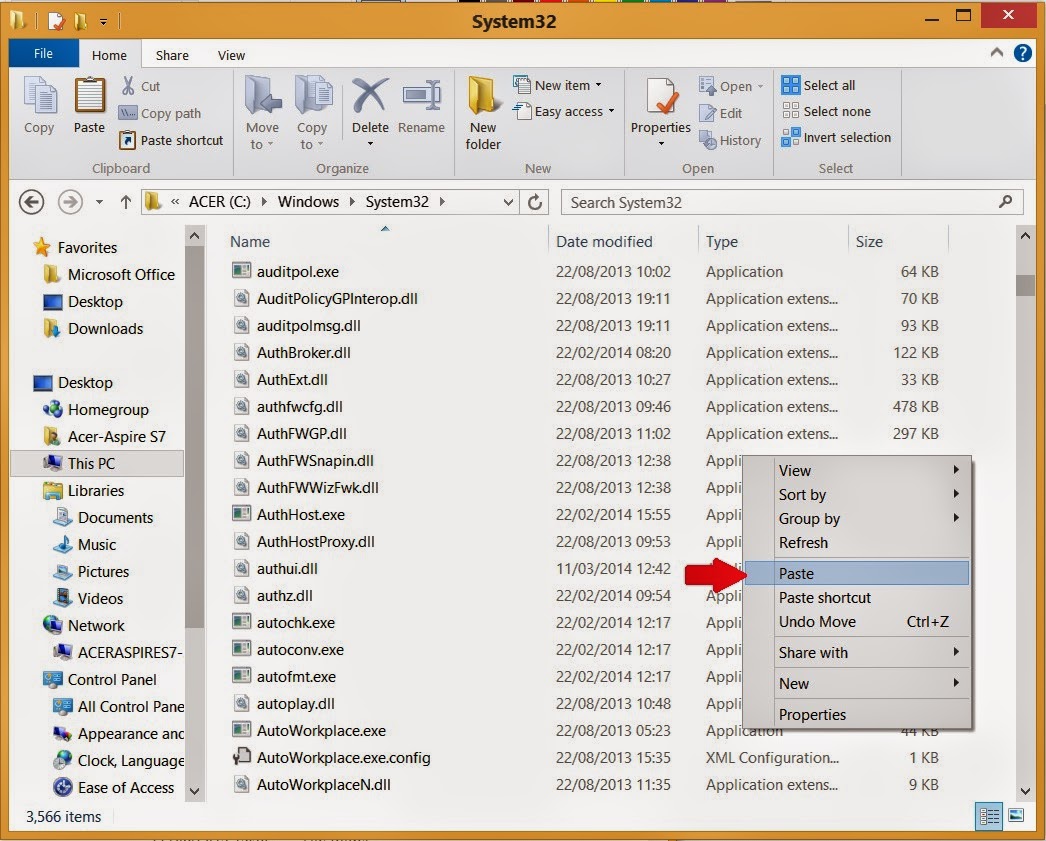The height and width of the screenshot is (841, 1046).
Task: Open the History ribbon icon
Action: click(x=708, y=140)
